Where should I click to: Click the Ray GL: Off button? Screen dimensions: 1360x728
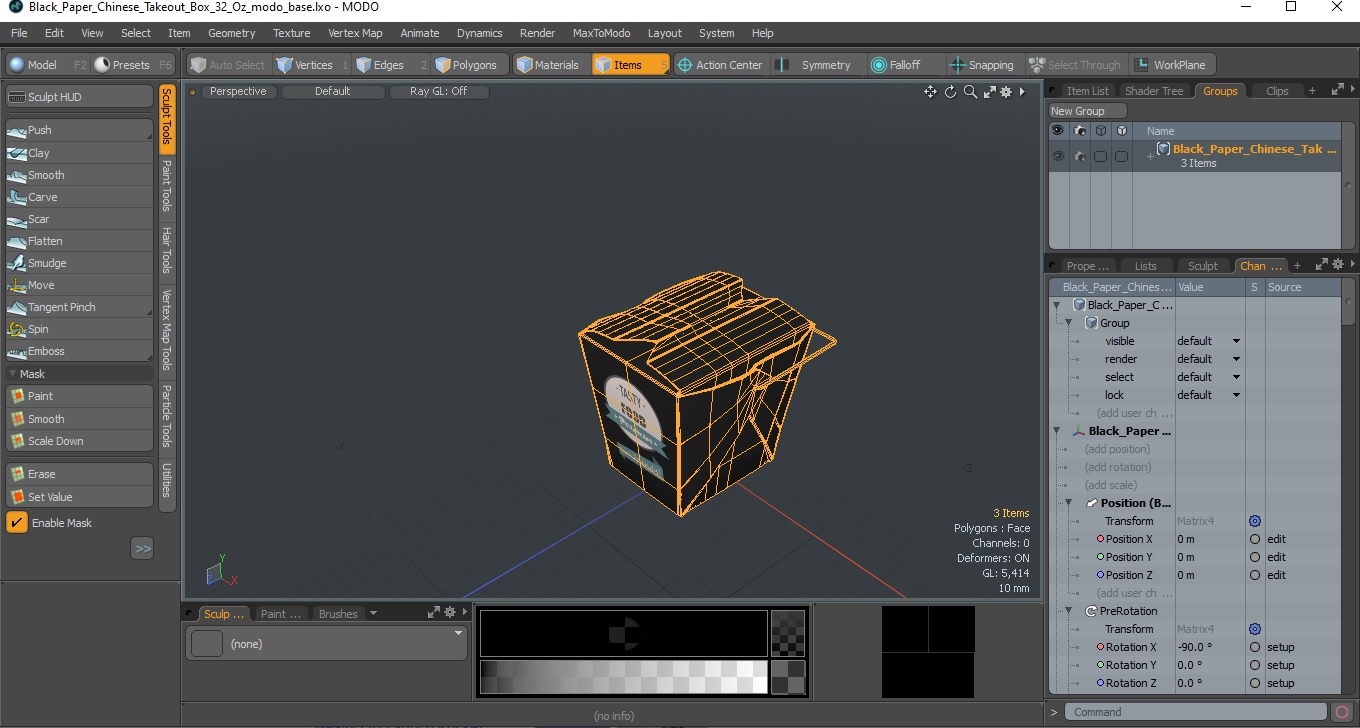tap(438, 92)
